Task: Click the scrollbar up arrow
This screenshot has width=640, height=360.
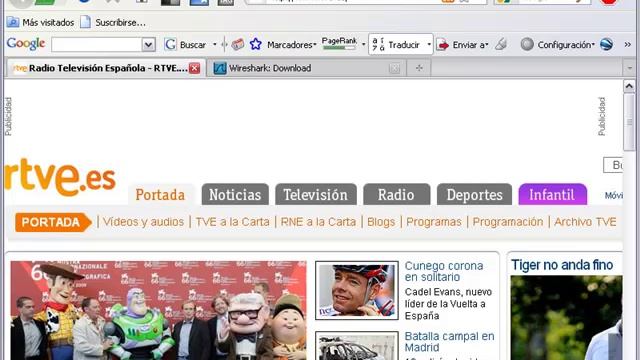Action: click(x=629, y=86)
